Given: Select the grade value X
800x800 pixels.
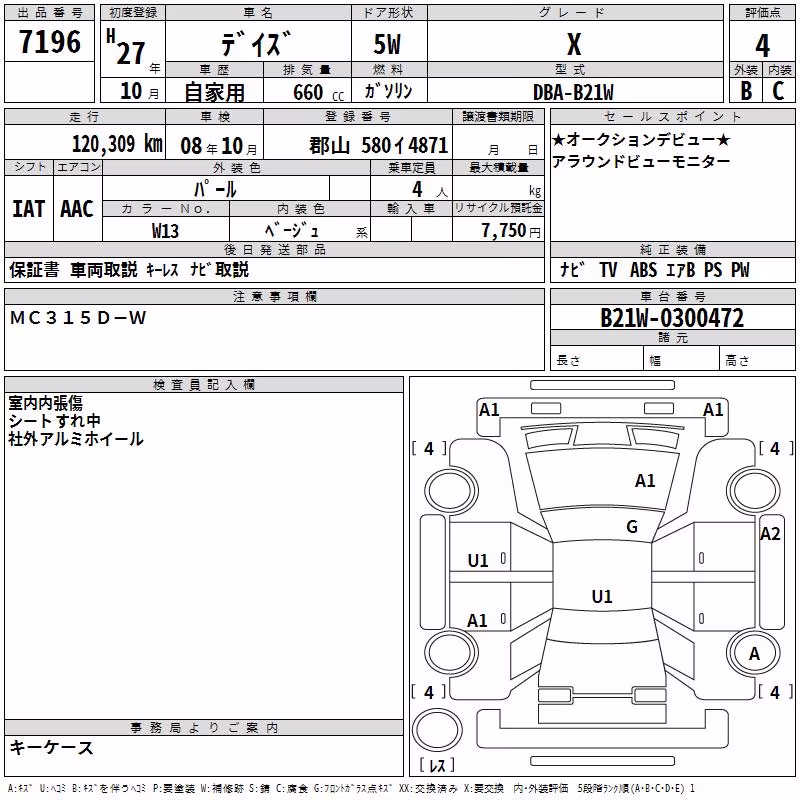Looking at the screenshot, I should [x=574, y=44].
